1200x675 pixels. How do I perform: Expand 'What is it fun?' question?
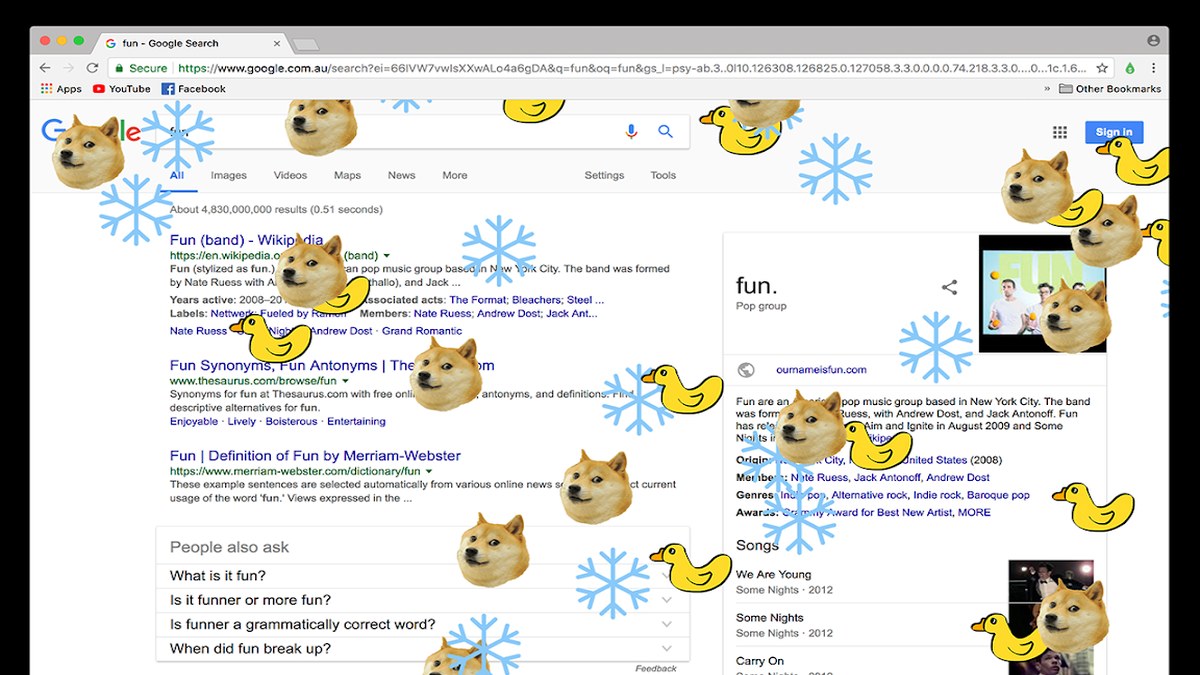click(x=422, y=576)
